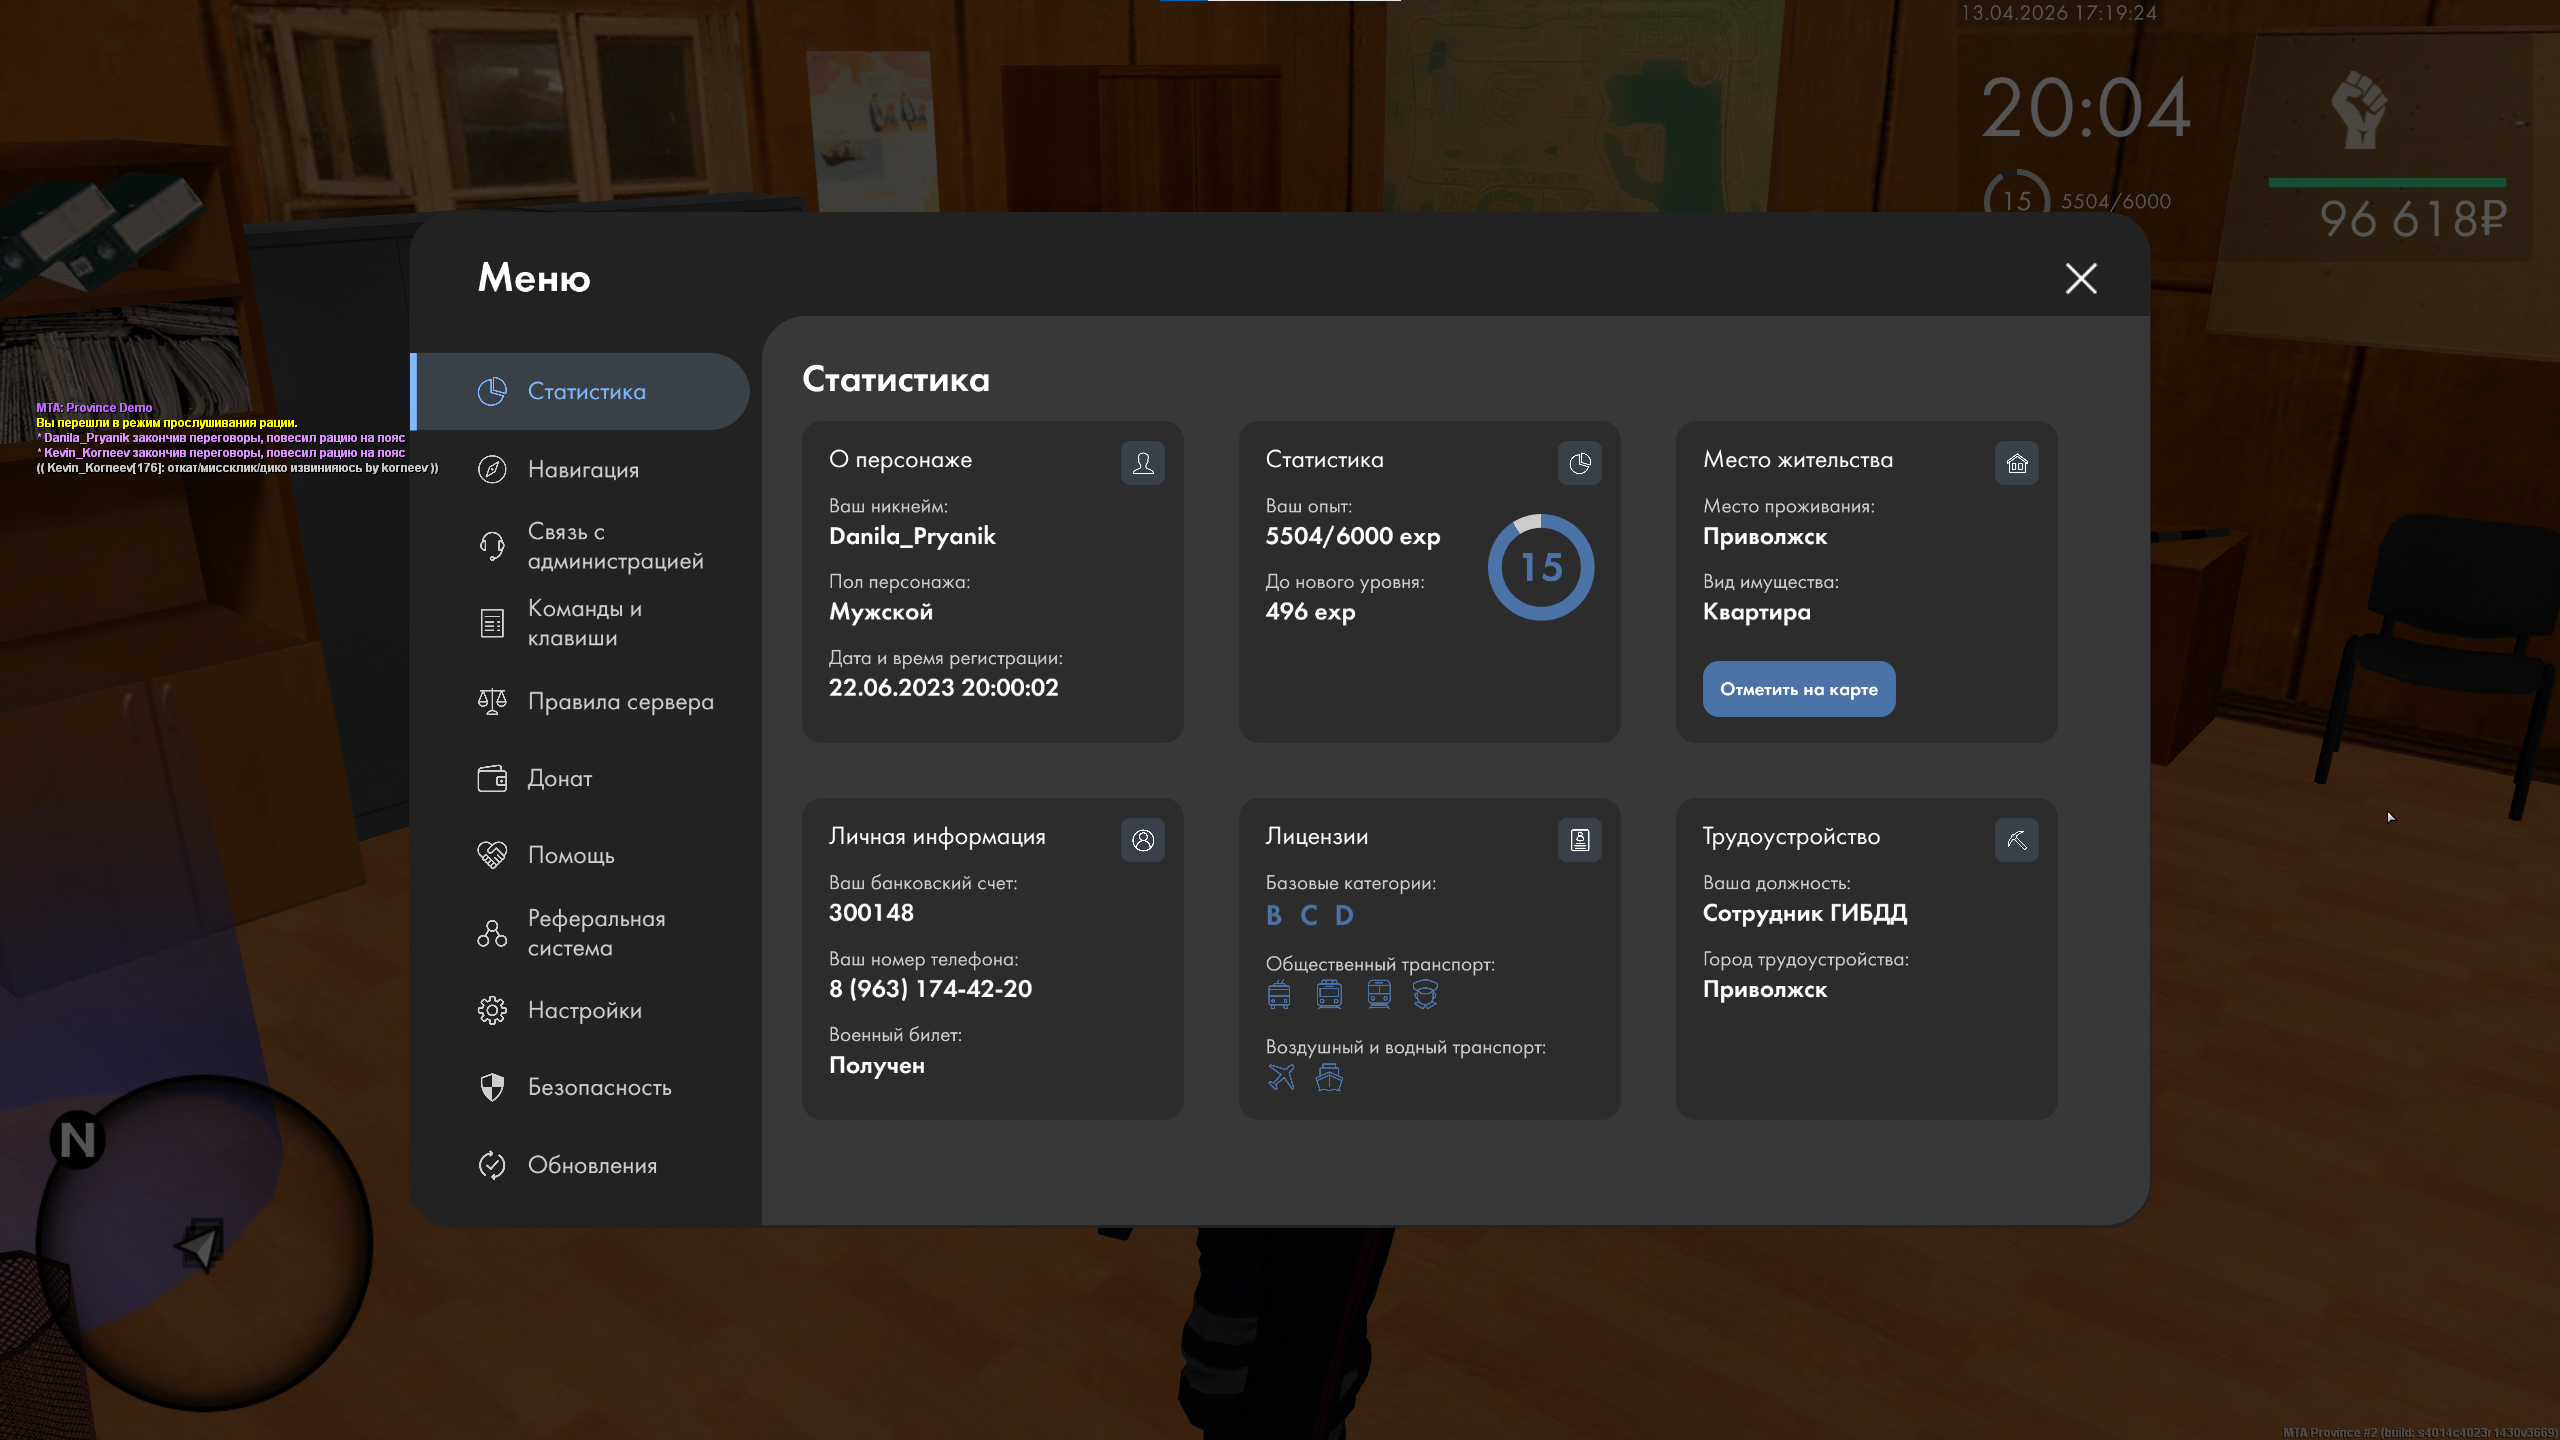Select Команды и клавиши menu item

[x=585, y=623]
